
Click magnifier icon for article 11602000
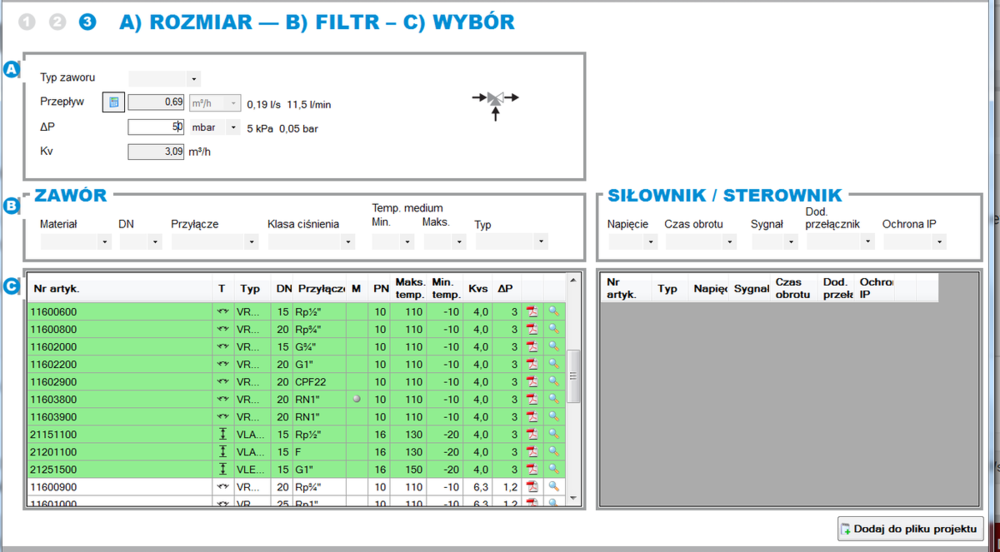pos(553,346)
